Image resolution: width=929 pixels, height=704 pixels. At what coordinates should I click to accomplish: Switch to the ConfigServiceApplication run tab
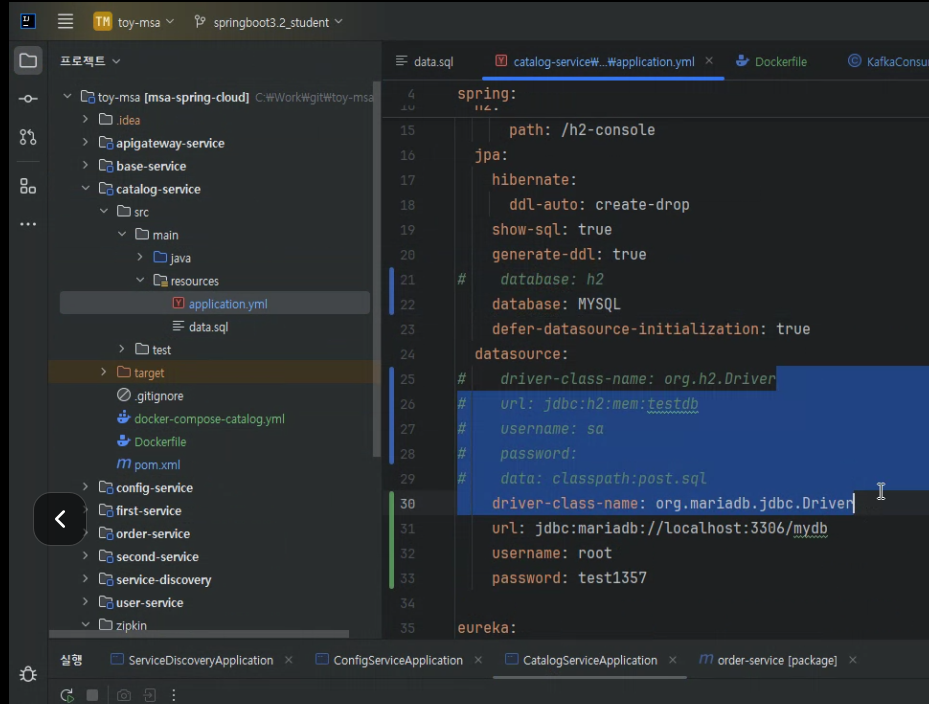(x=397, y=660)
